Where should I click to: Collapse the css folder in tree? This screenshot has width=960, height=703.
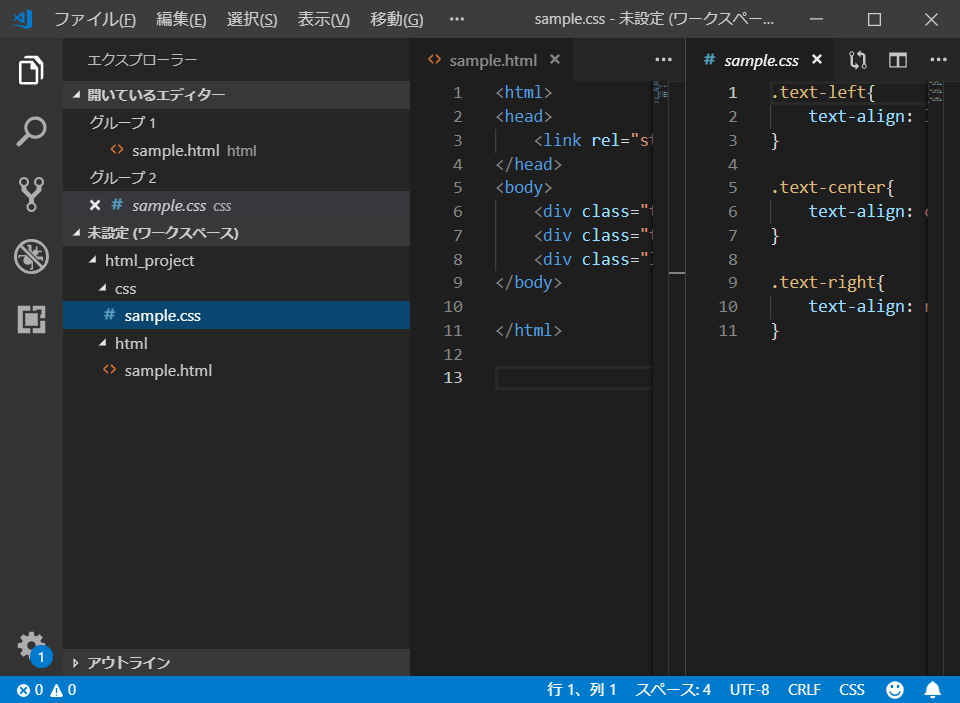[x=125, y=288]
